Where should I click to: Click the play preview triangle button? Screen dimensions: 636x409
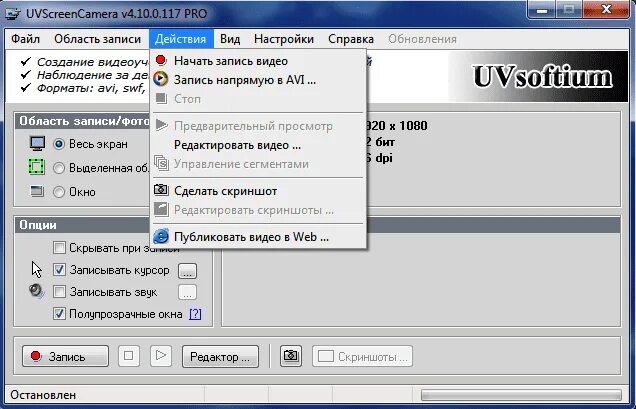coord(161,356)
